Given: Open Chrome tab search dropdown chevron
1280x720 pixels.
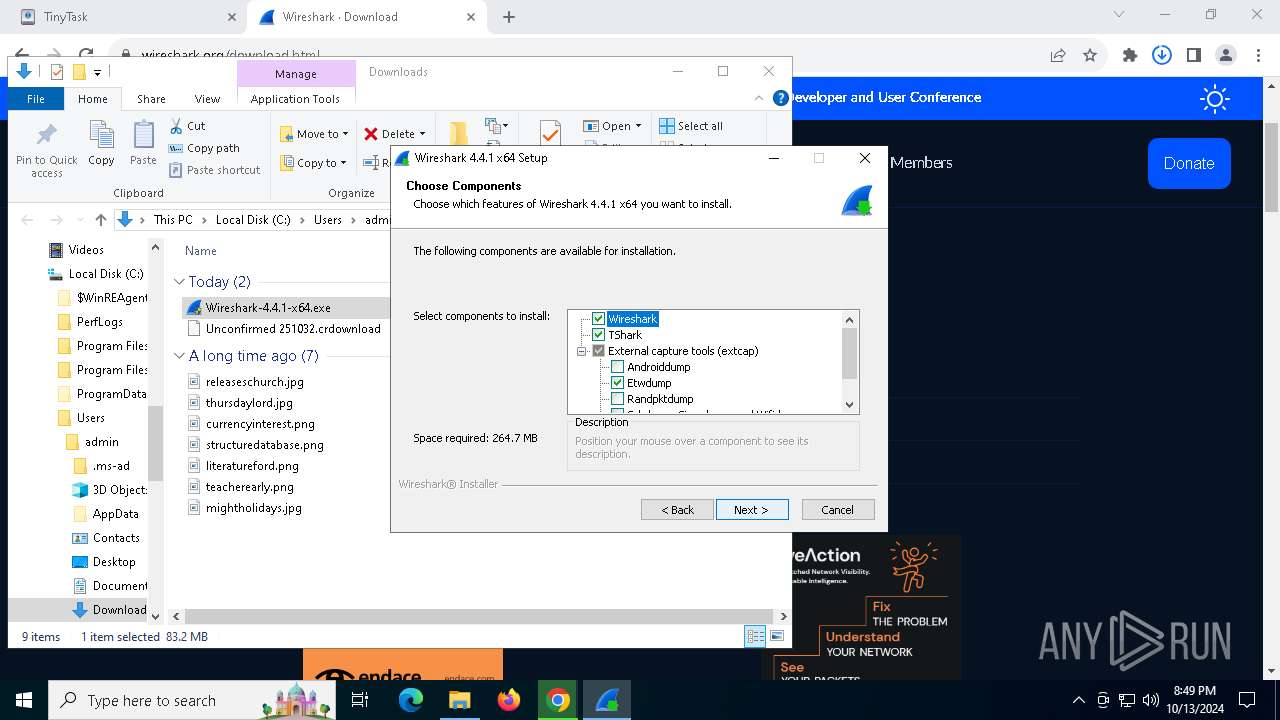Looking at the screenshot, I should (x=1119, y=15).
